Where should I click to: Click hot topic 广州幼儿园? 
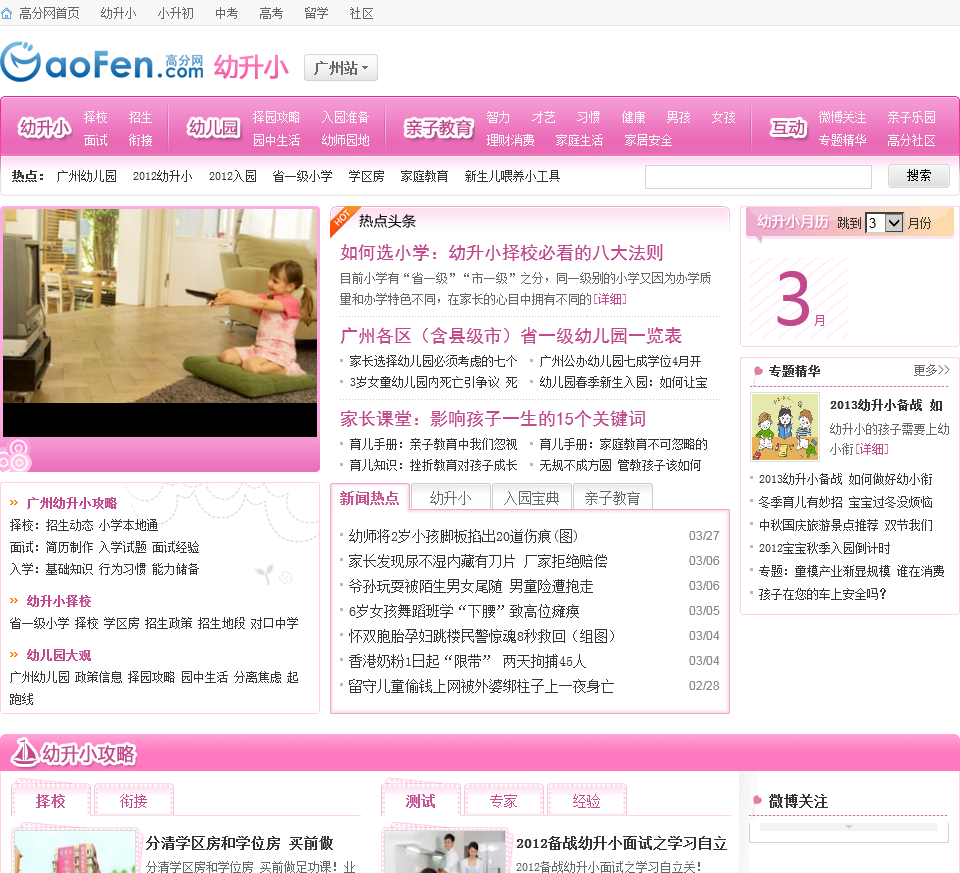[x=86, y=176]
